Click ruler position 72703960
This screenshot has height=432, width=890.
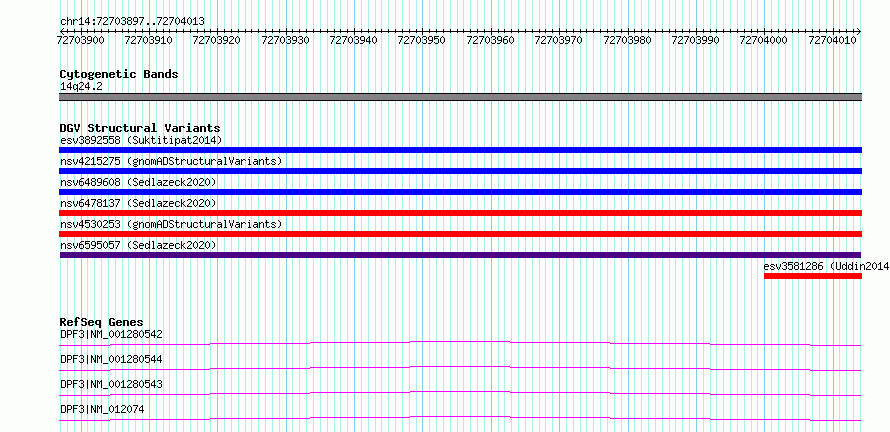(x=490, y=40)
